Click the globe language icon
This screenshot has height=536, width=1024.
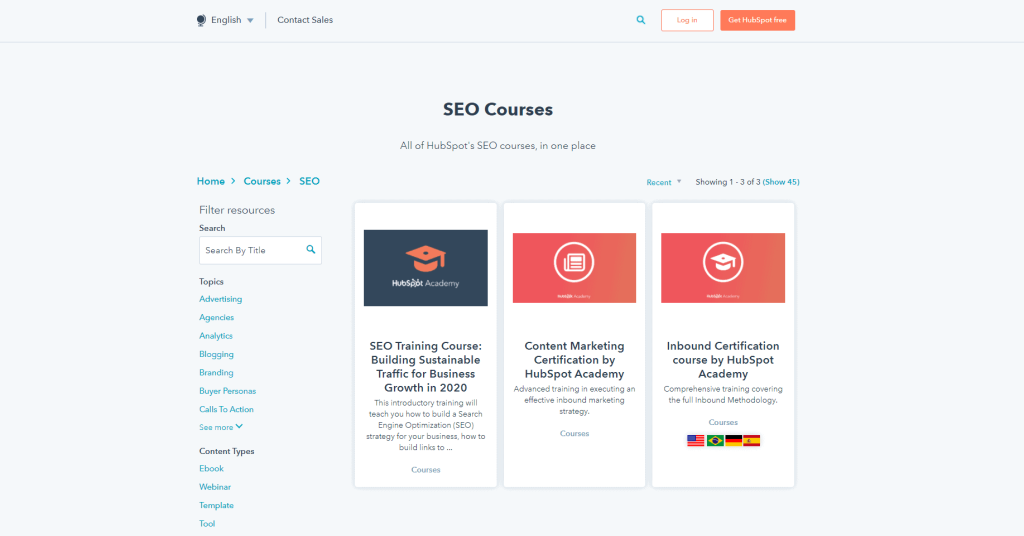[201, 20]
